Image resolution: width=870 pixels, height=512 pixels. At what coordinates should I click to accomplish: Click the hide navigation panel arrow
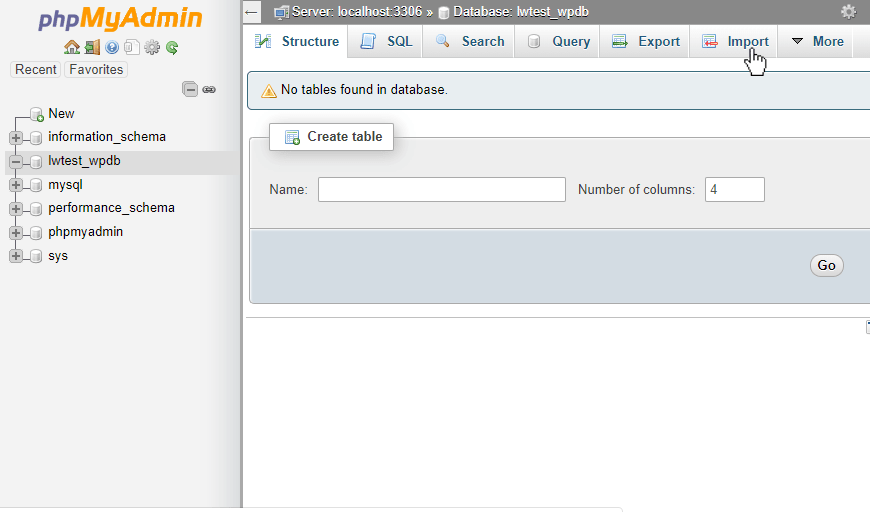click(251, 12)
